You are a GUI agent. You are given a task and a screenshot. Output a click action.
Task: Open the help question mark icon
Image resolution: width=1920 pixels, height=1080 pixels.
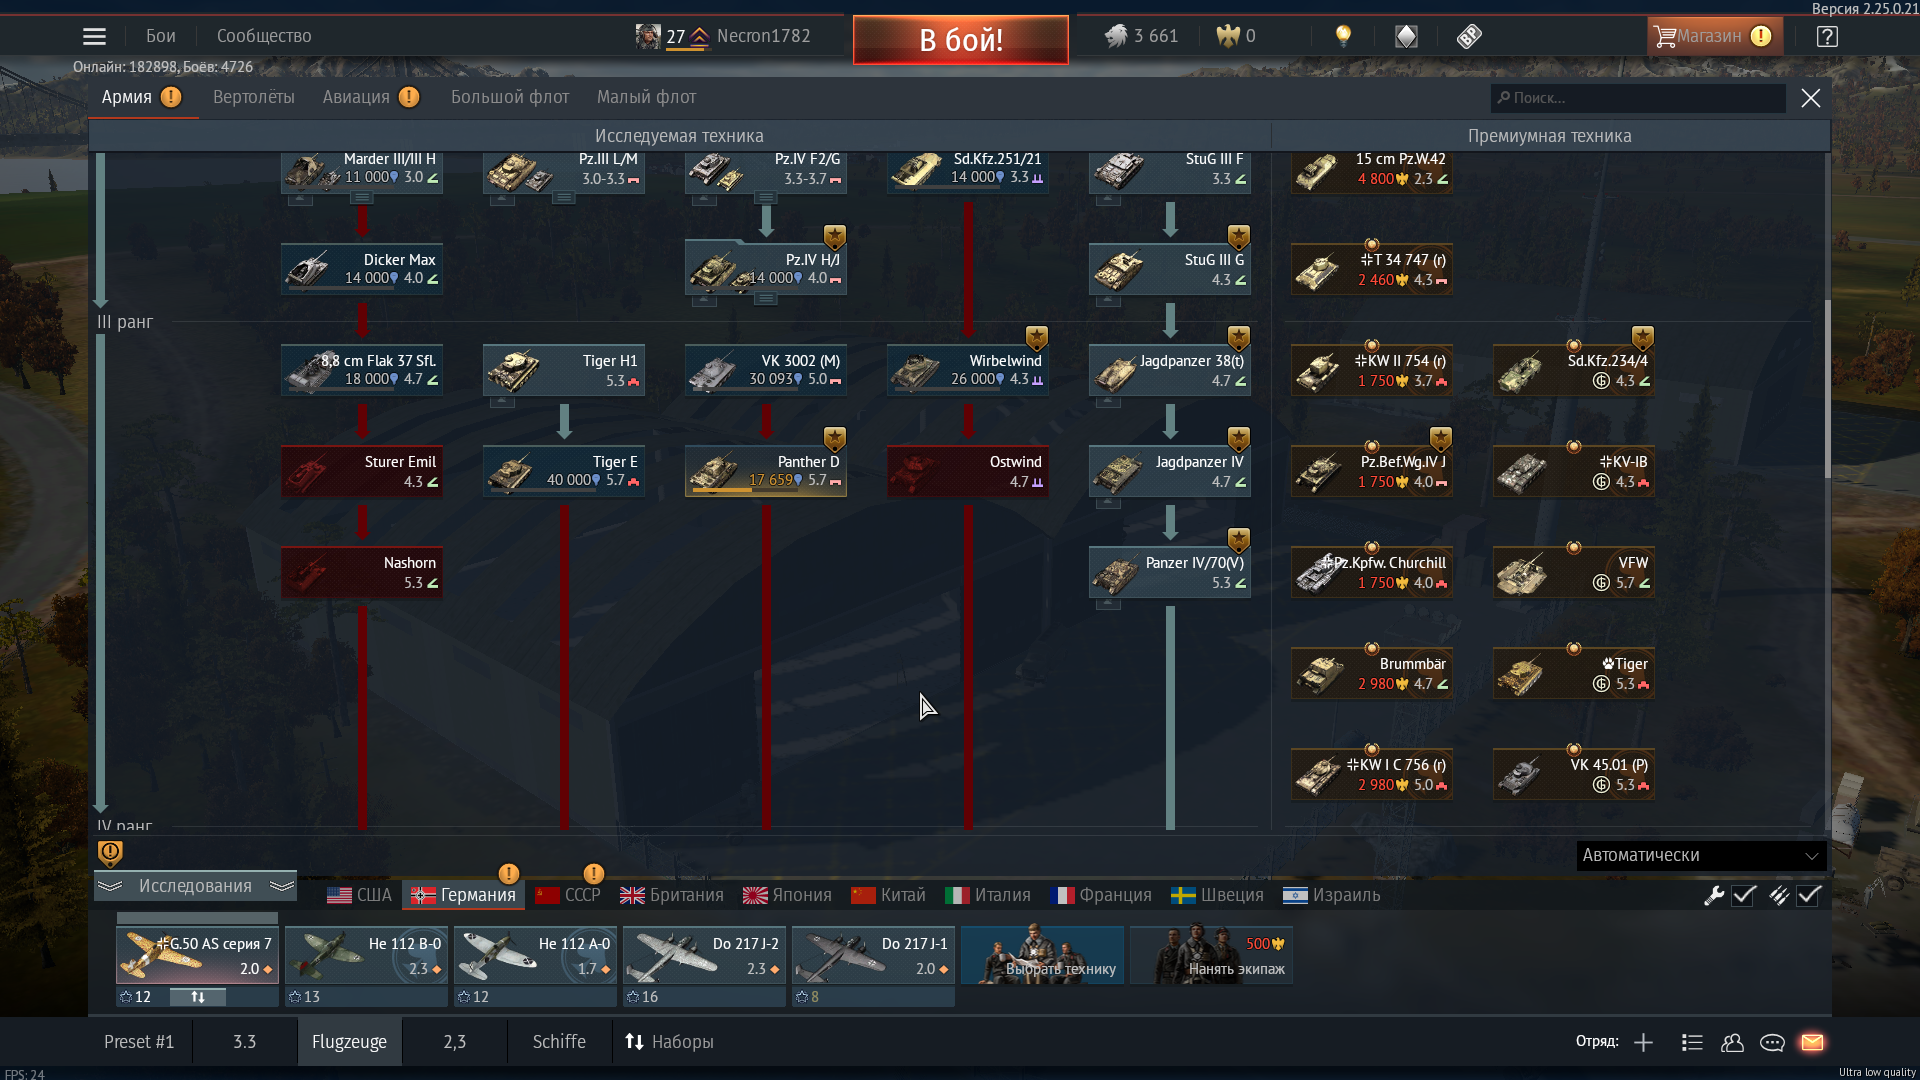pos(1827,36)
